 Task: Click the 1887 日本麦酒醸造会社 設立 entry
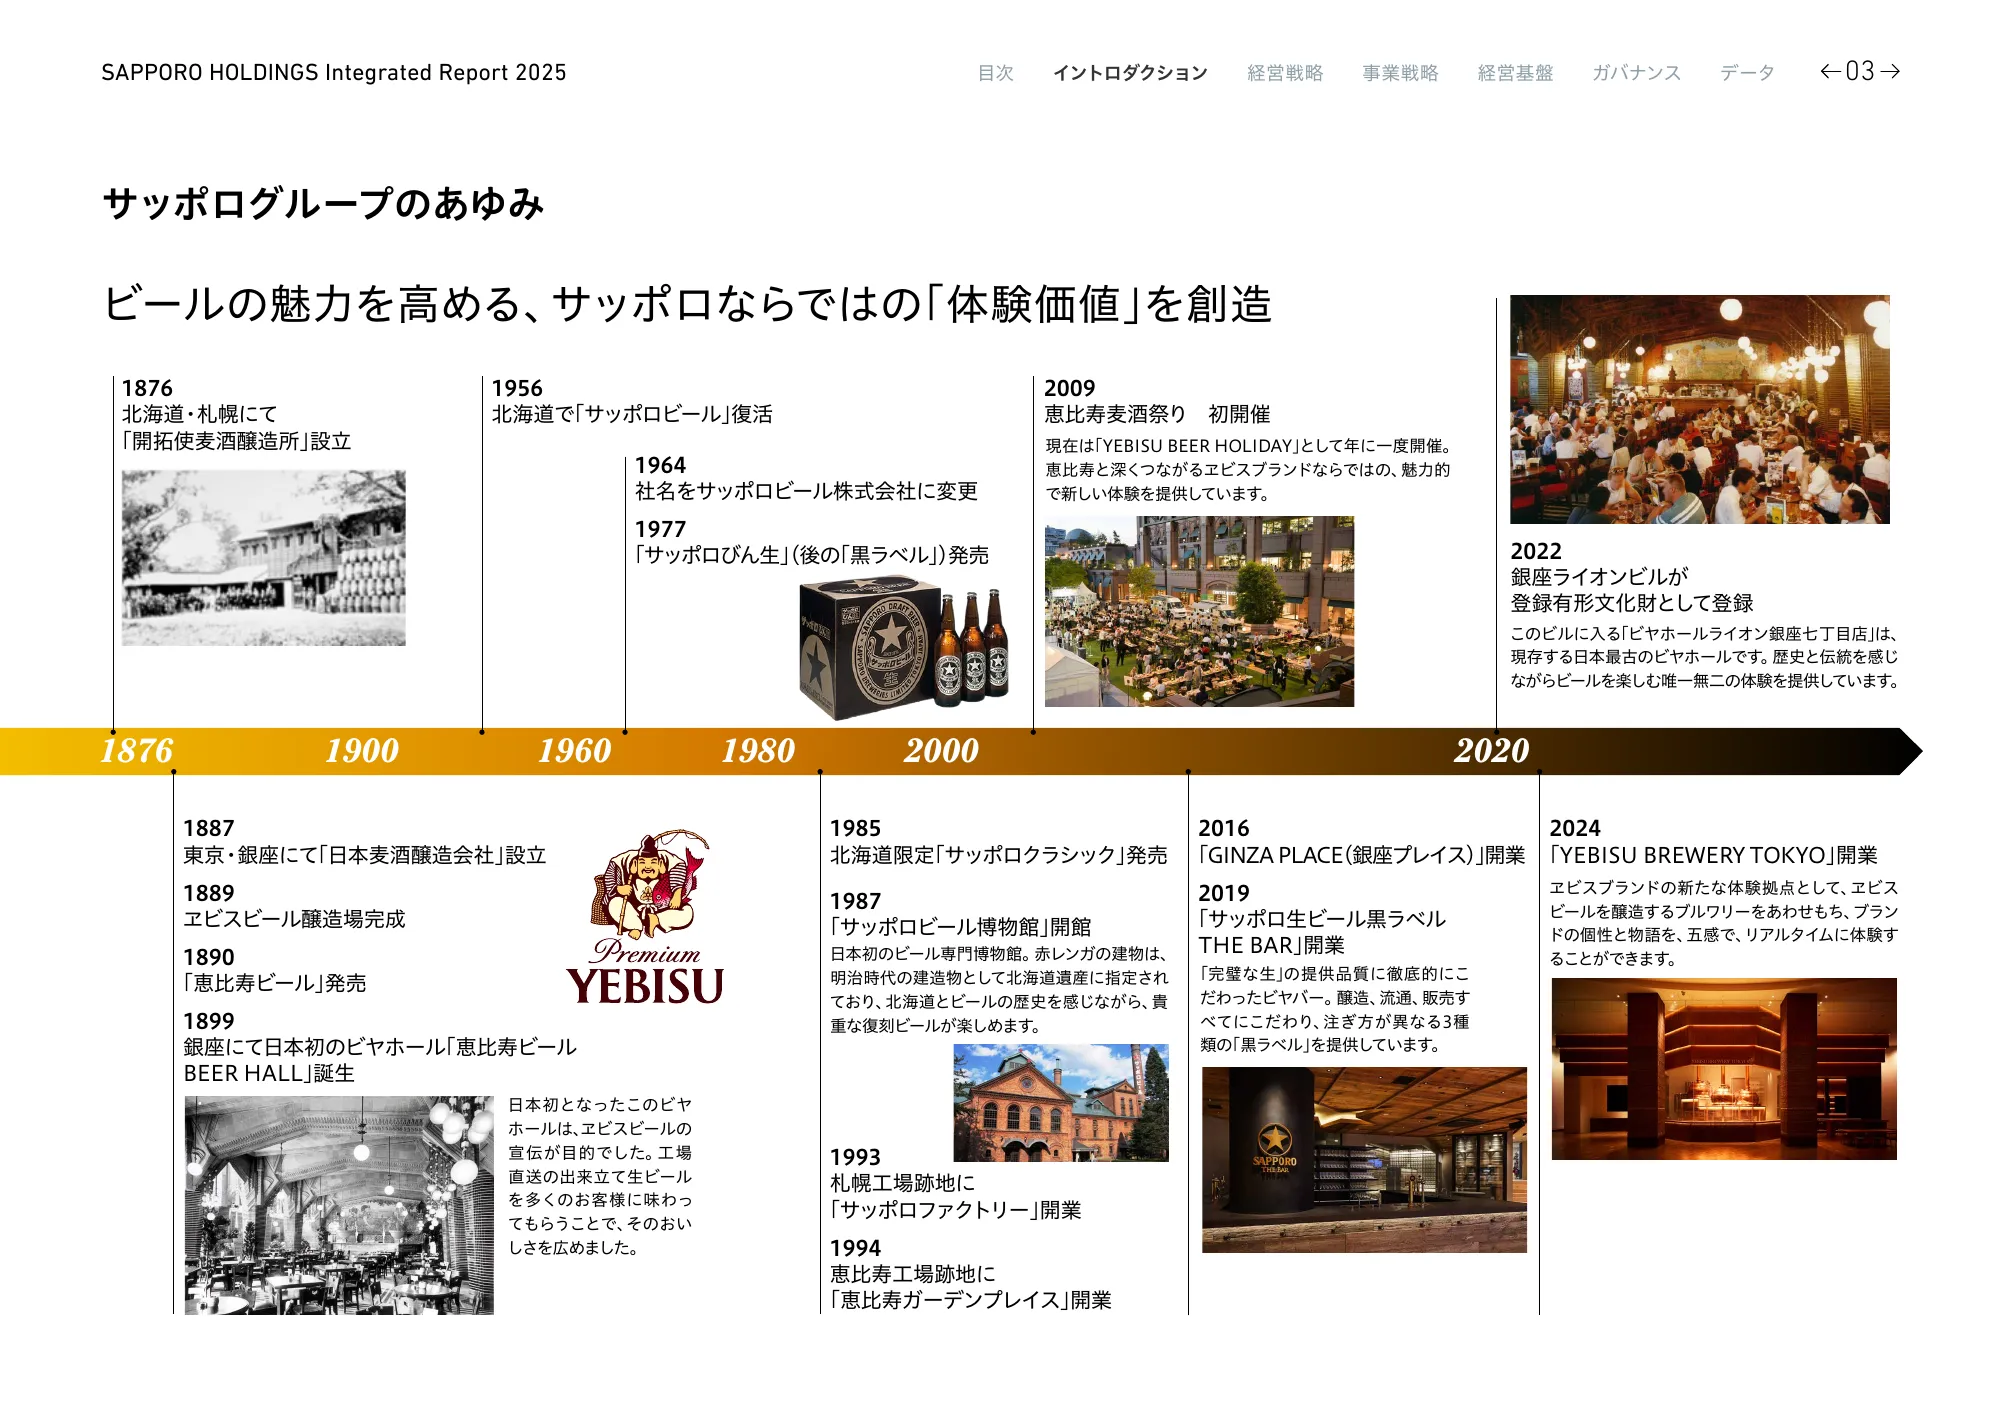pyautogui.click(x=365, y=842)
